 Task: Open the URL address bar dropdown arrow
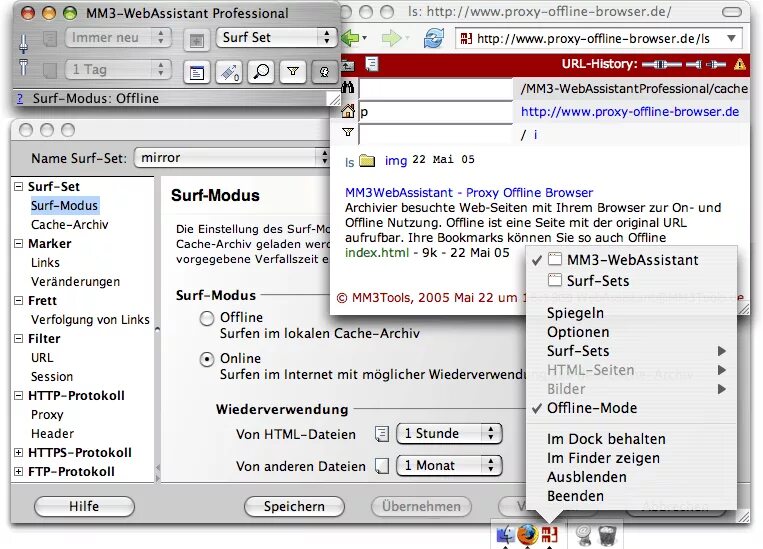coord(731,38)
